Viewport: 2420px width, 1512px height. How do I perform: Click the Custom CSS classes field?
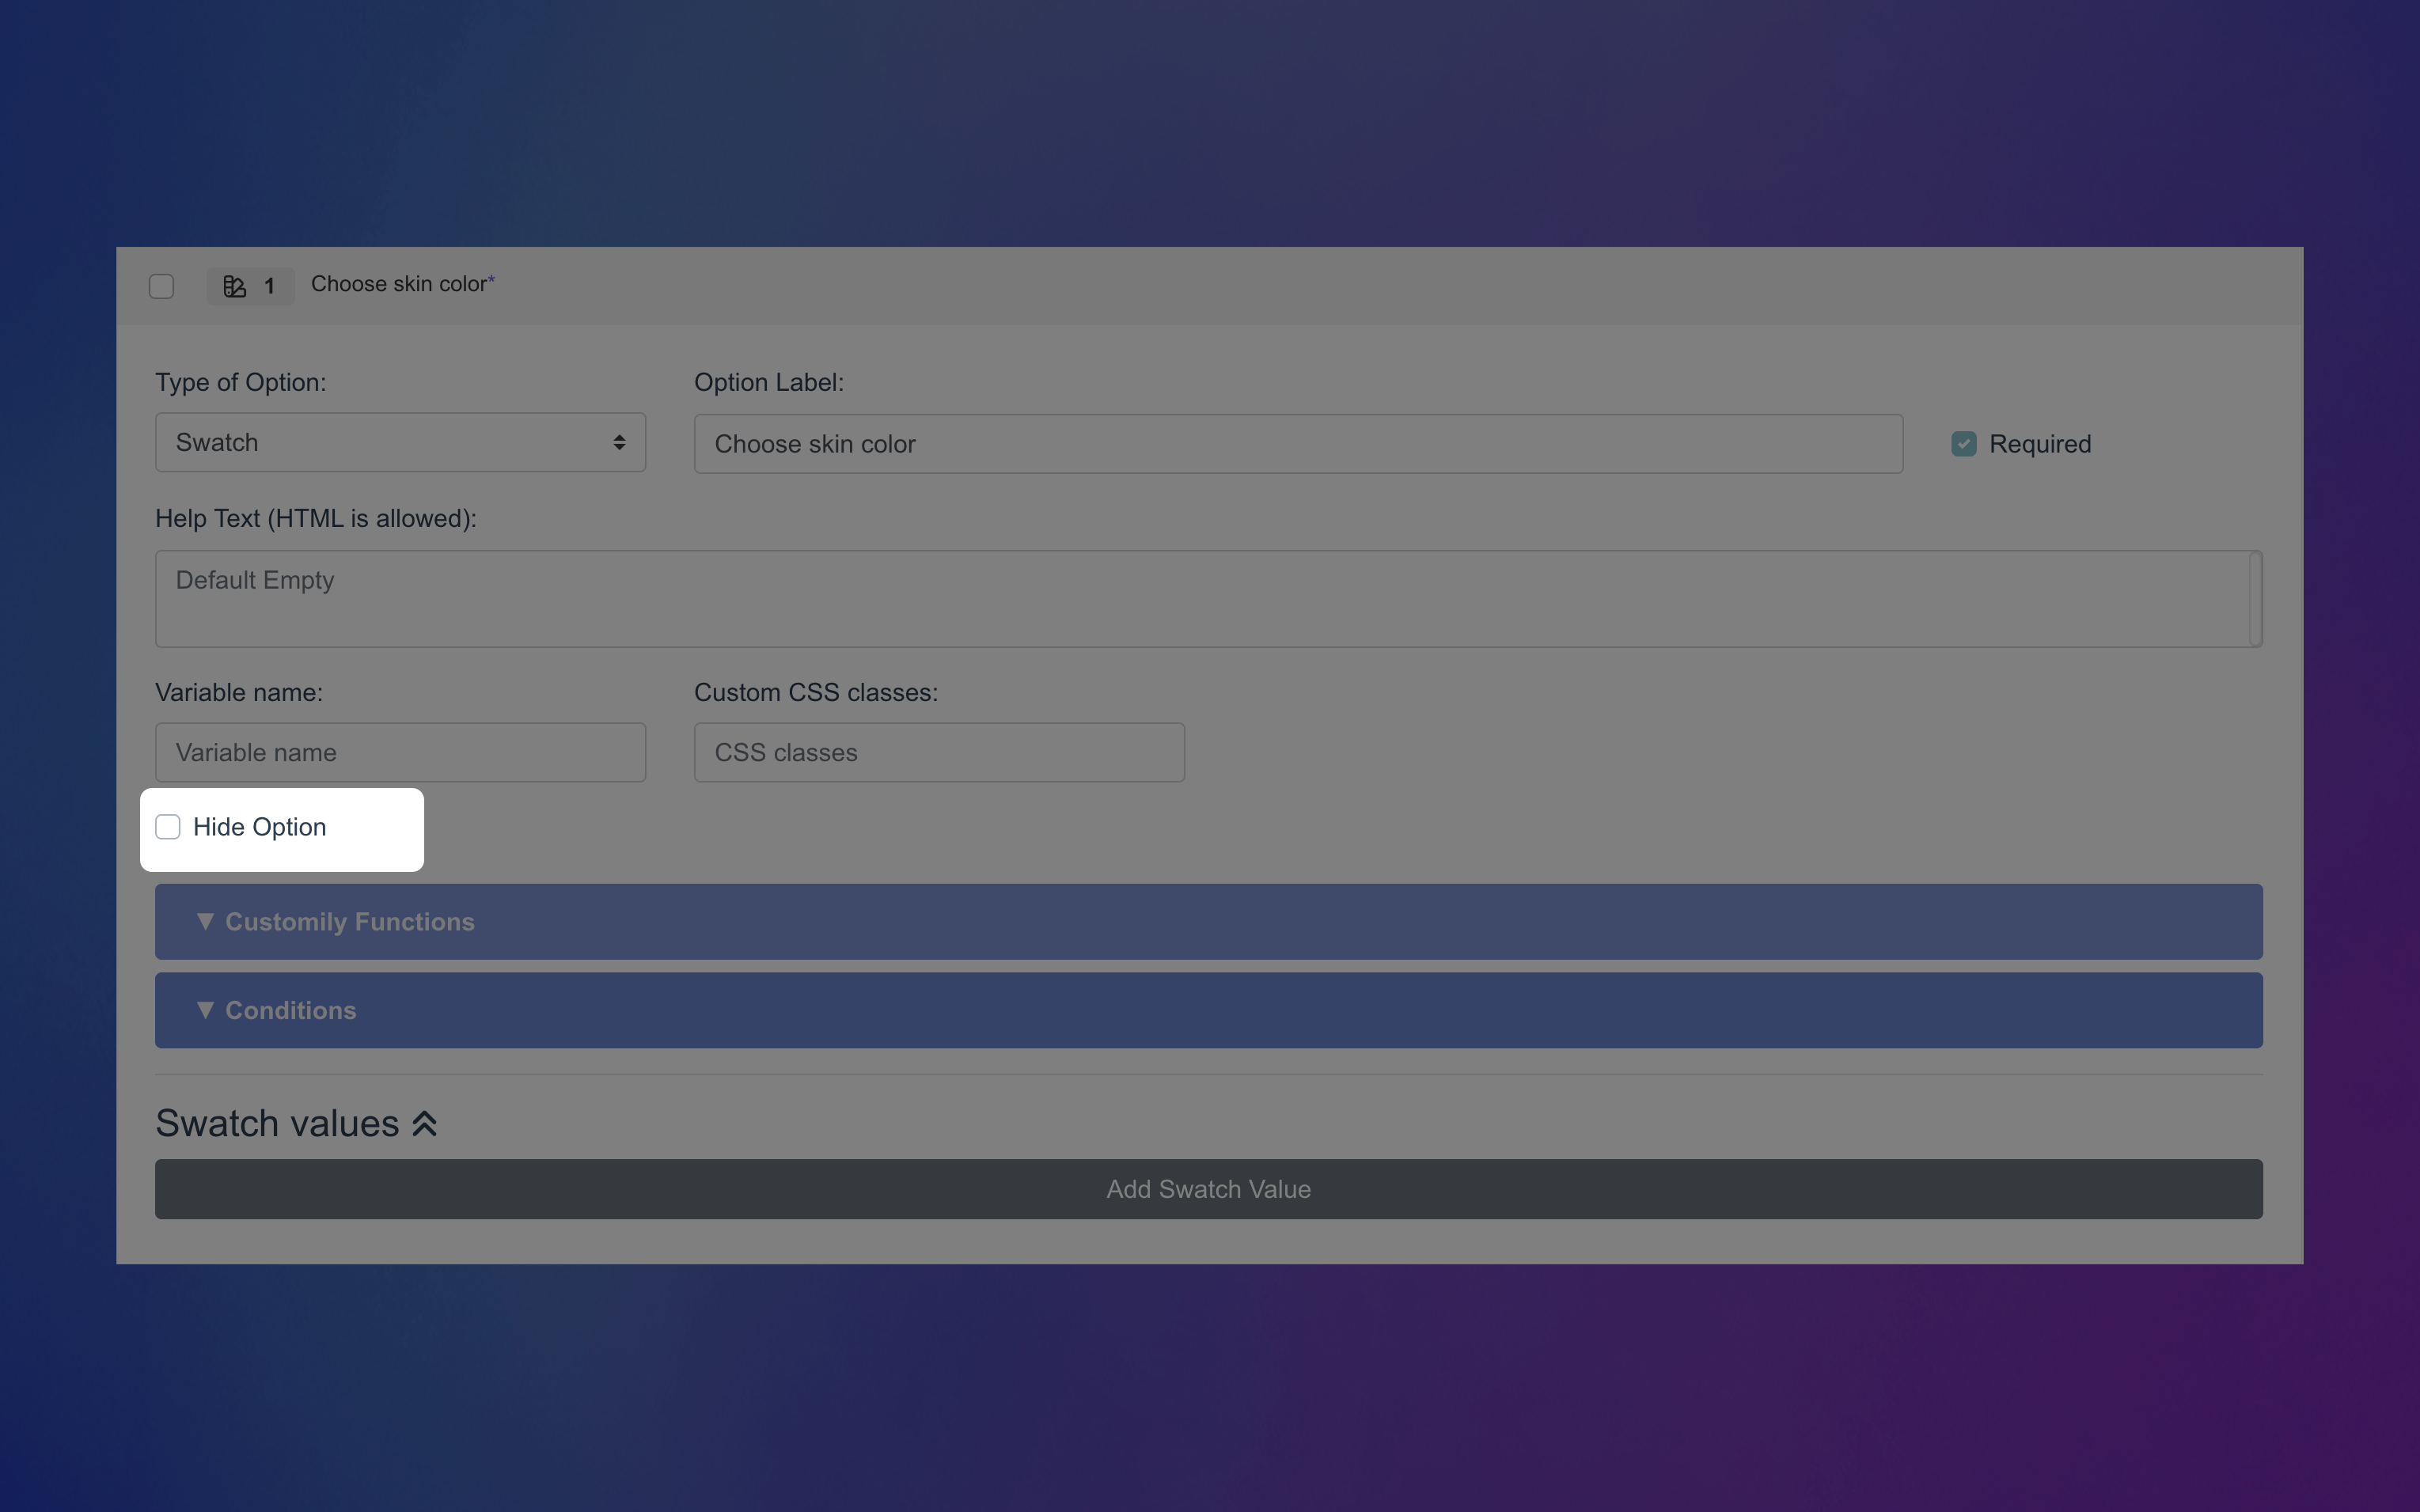pos(938,752)
